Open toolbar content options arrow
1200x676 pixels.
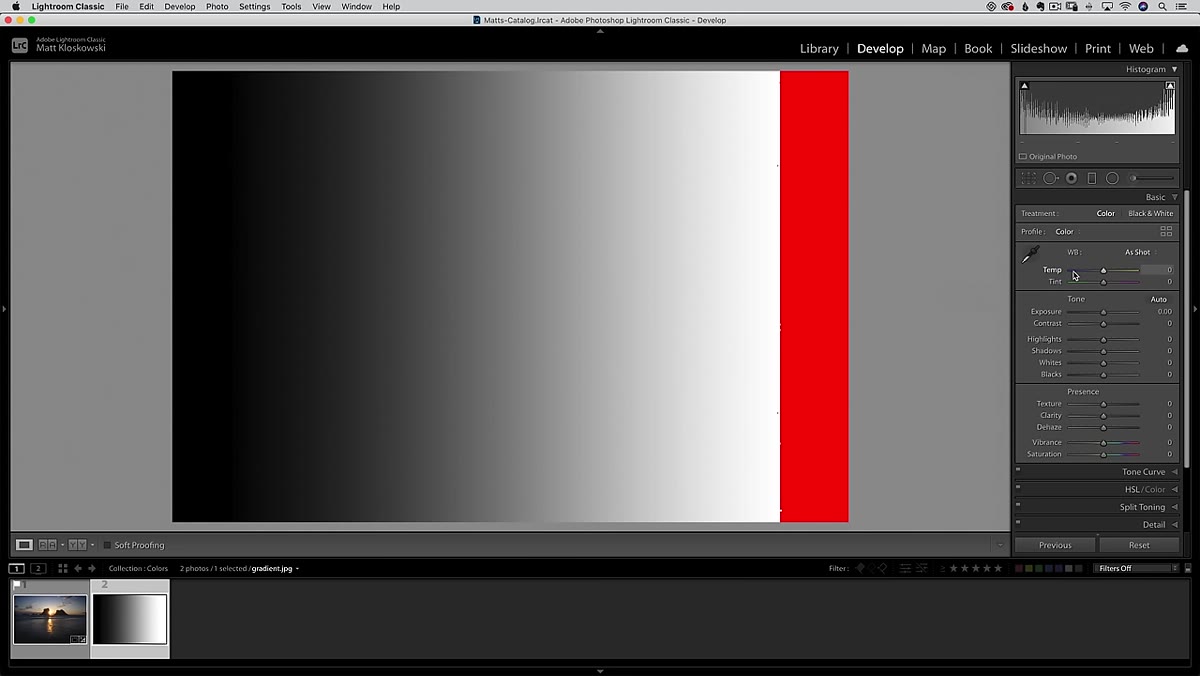point(999,545)
